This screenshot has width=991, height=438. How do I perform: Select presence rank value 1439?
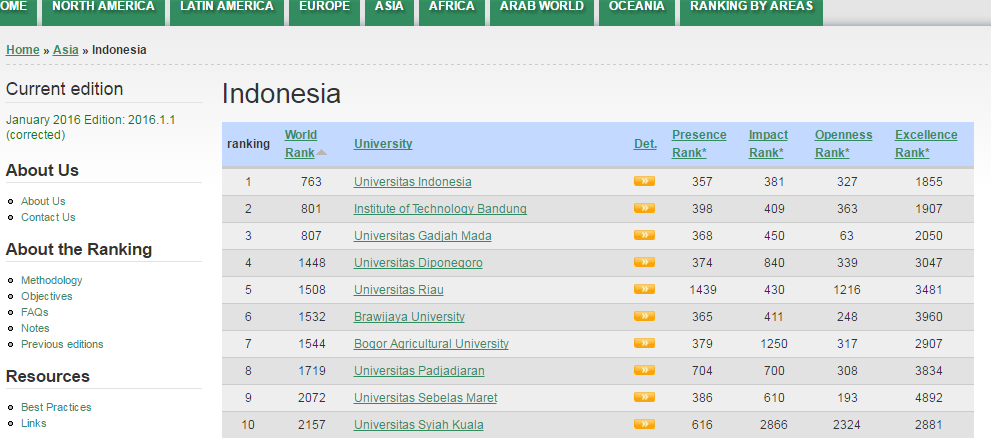click(x=702, y=290)
